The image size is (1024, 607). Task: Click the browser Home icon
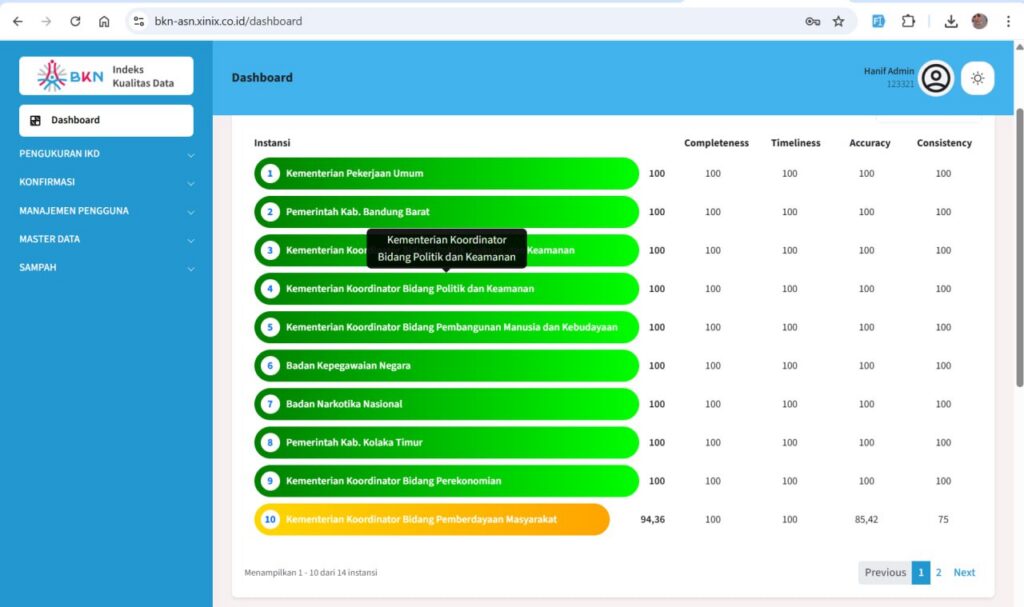click(104, 21)
